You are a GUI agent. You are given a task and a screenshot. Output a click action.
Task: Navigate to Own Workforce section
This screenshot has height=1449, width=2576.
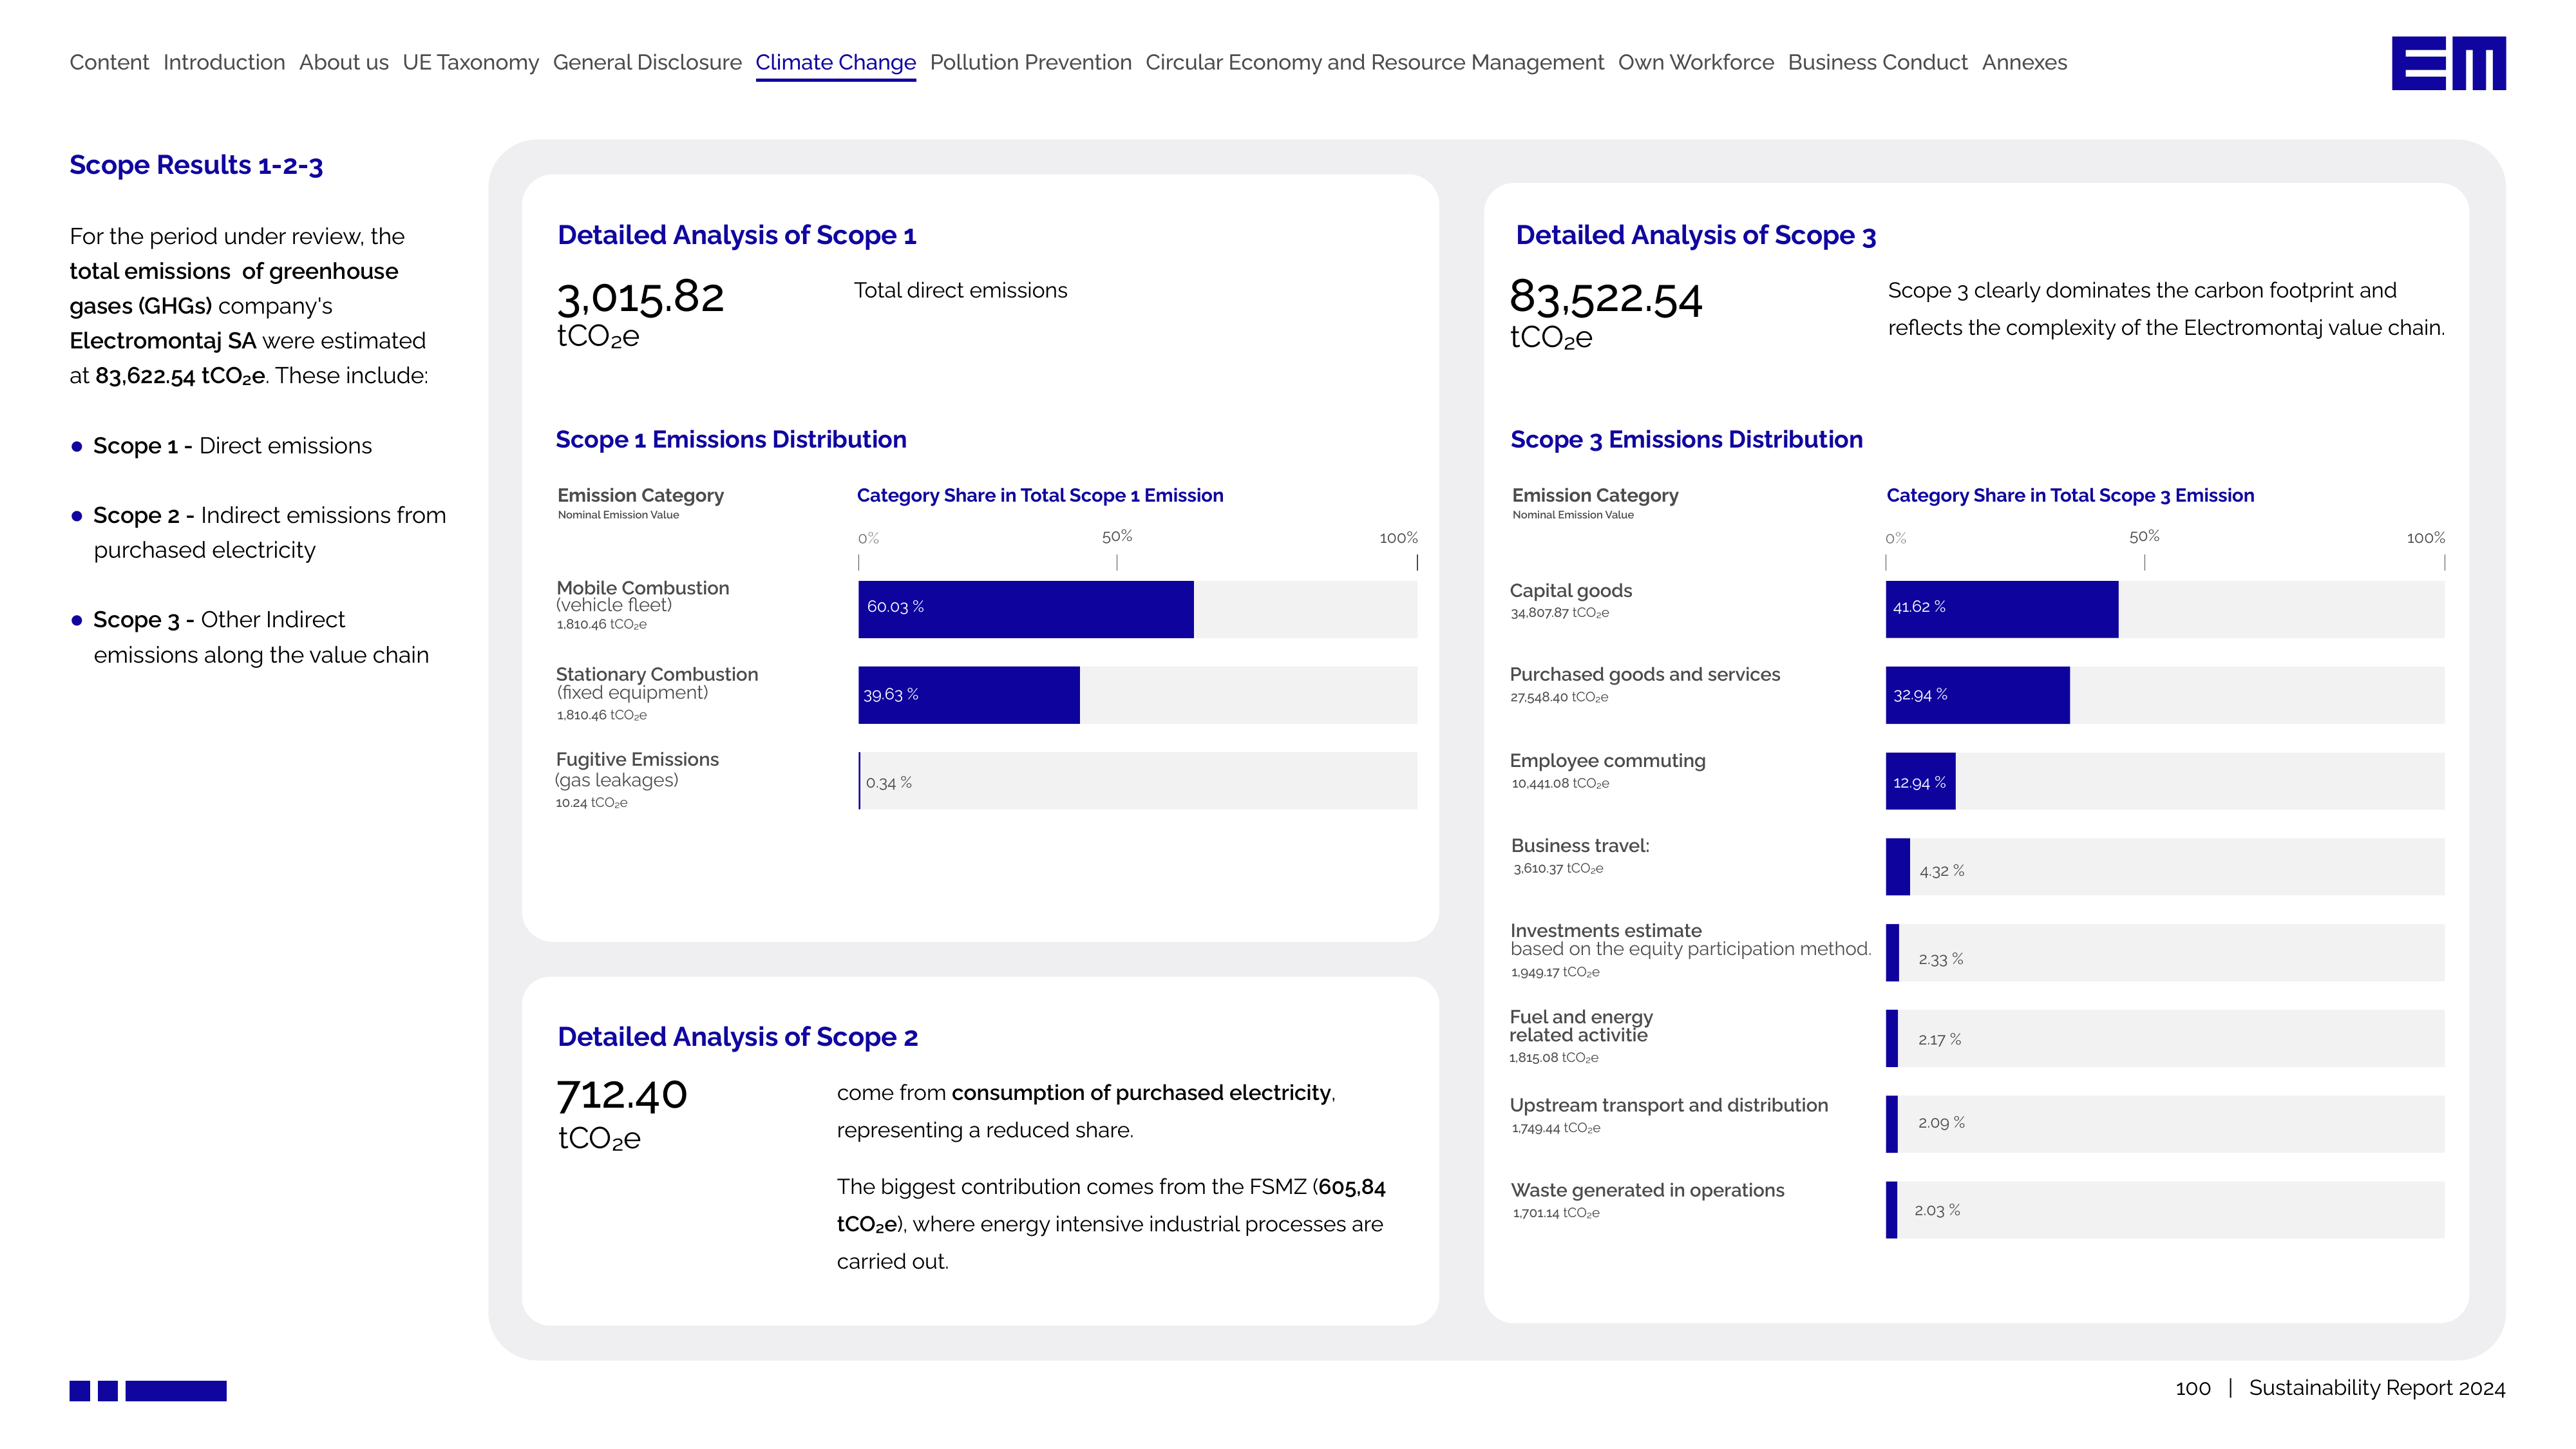(x=1696, y=62)
